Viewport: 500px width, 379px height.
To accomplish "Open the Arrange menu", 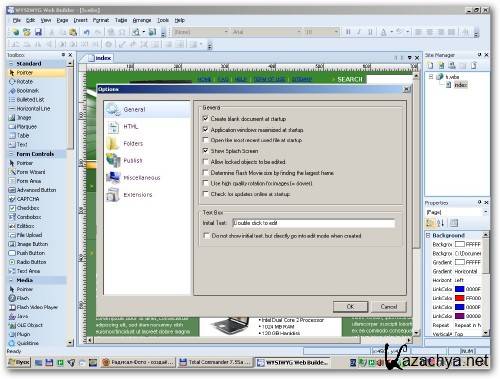I will tap(142, 20).
